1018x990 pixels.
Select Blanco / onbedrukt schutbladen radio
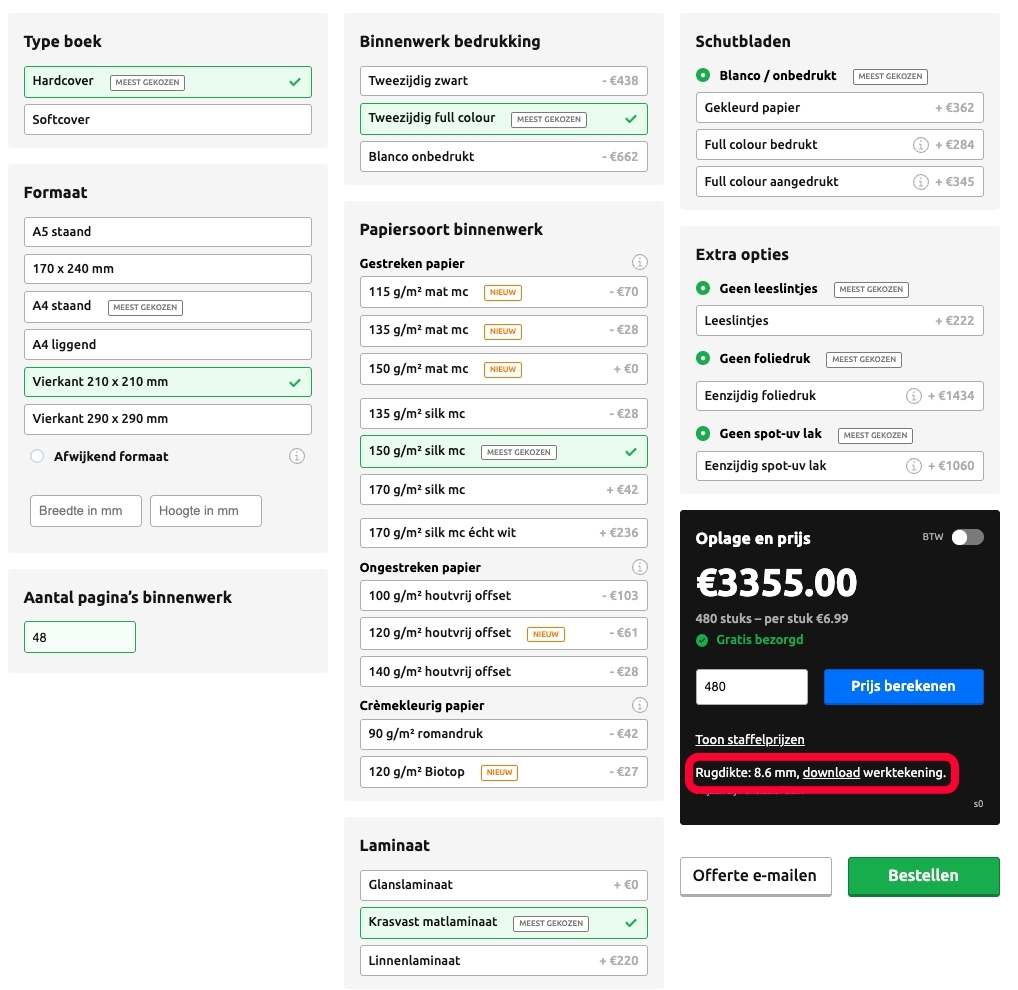coord(703,76)
